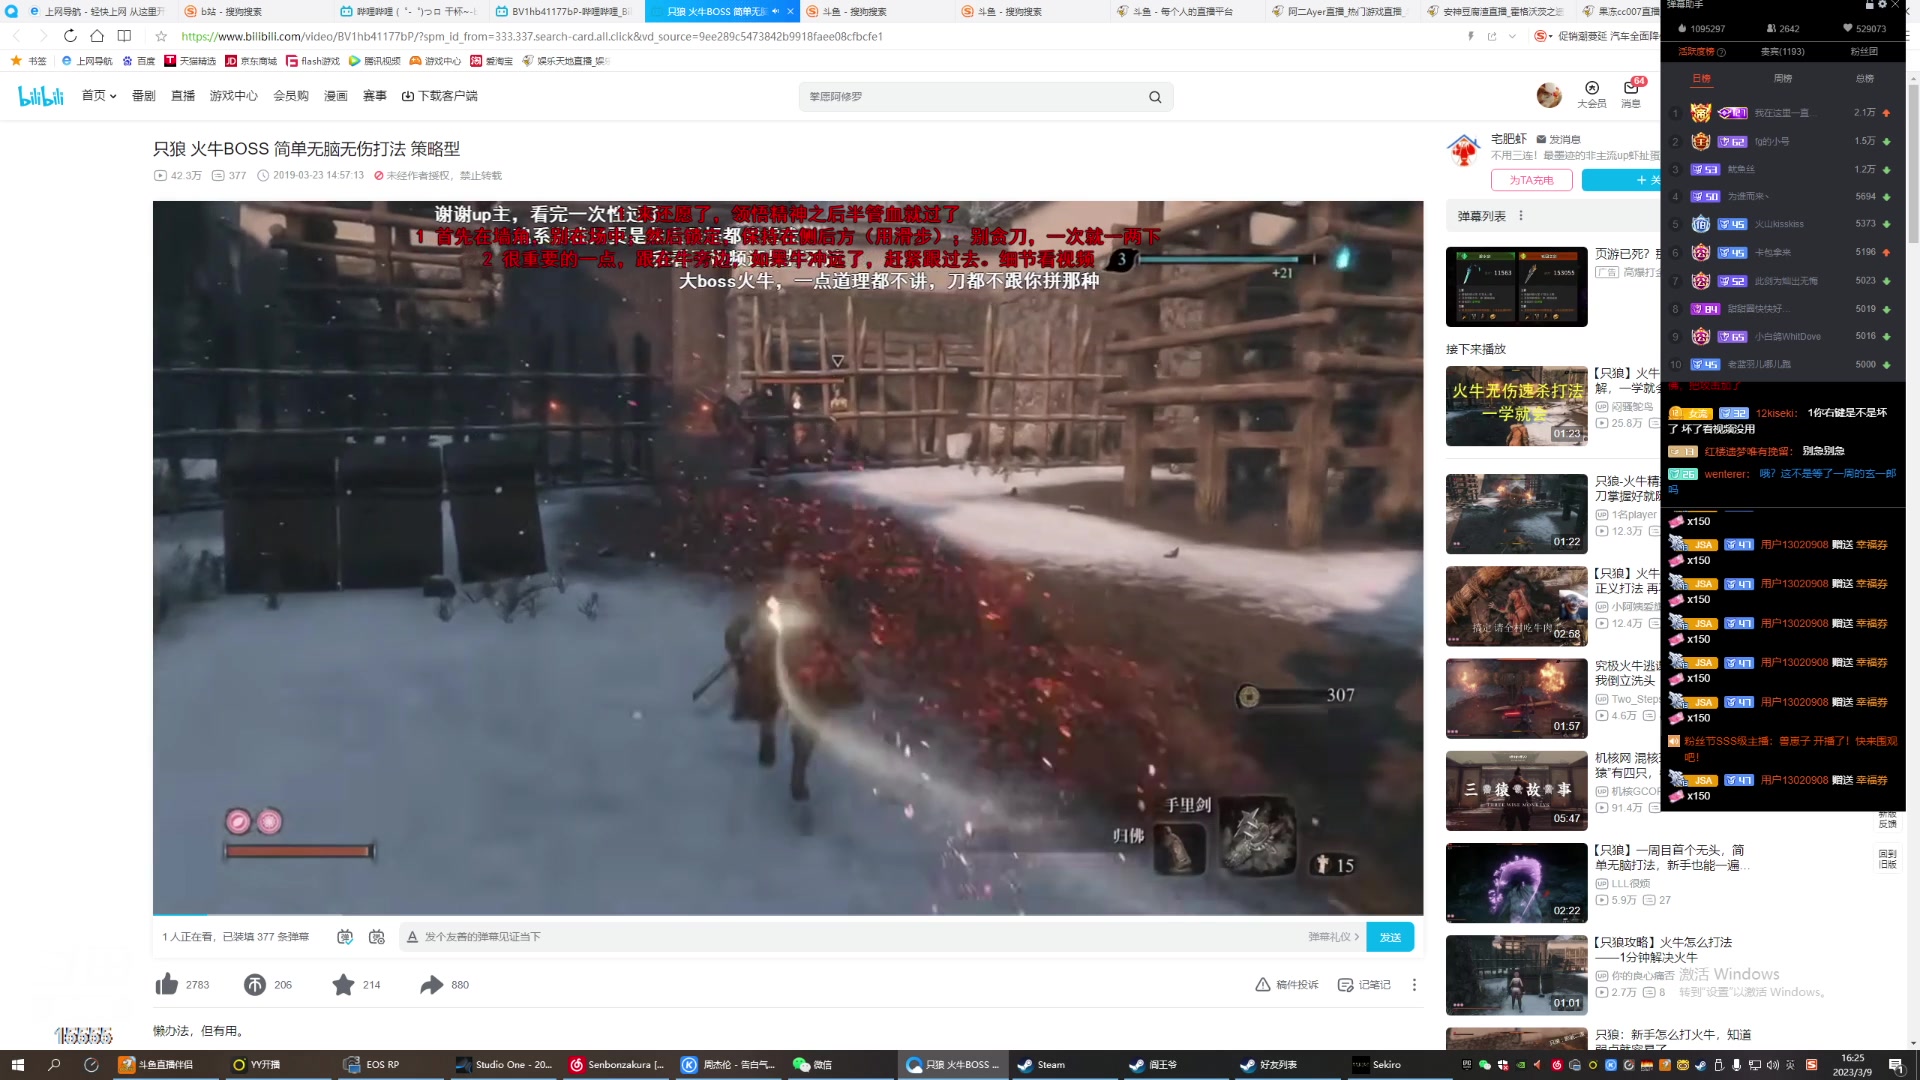Toggle danmaku display switch below video
The height and width of the screenshot is (1080, 1920).
coord(345,937)
